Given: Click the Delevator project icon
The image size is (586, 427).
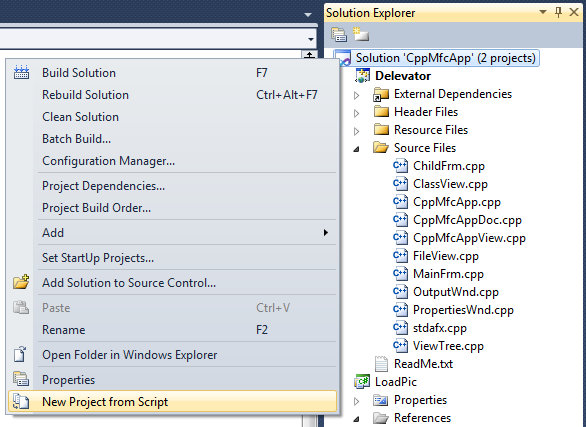Looking at the screenshot, I should [x=363, y=76].
